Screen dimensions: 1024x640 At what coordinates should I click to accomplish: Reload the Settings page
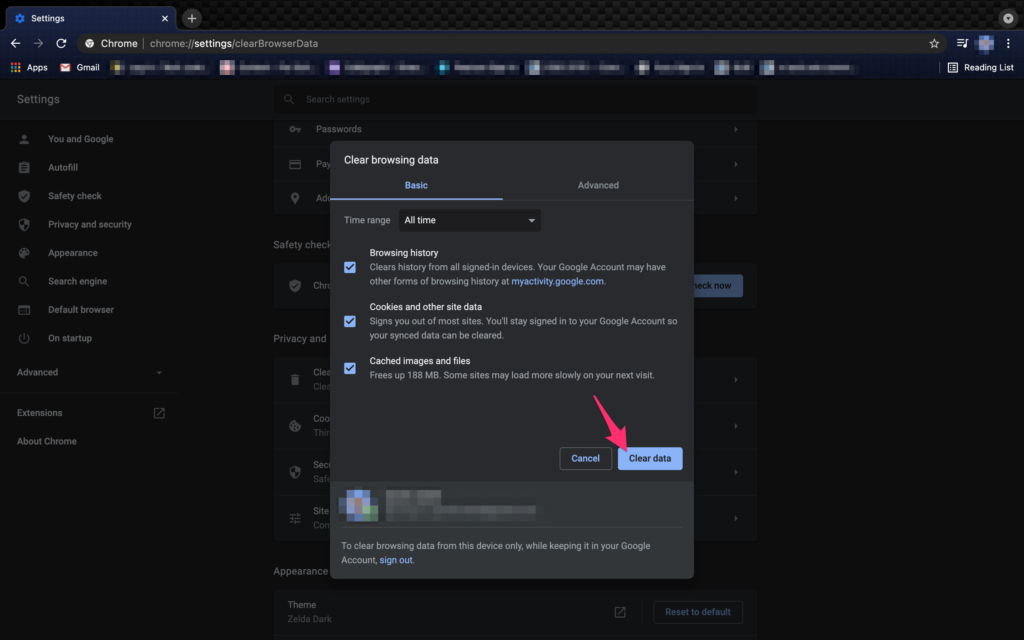62,43
